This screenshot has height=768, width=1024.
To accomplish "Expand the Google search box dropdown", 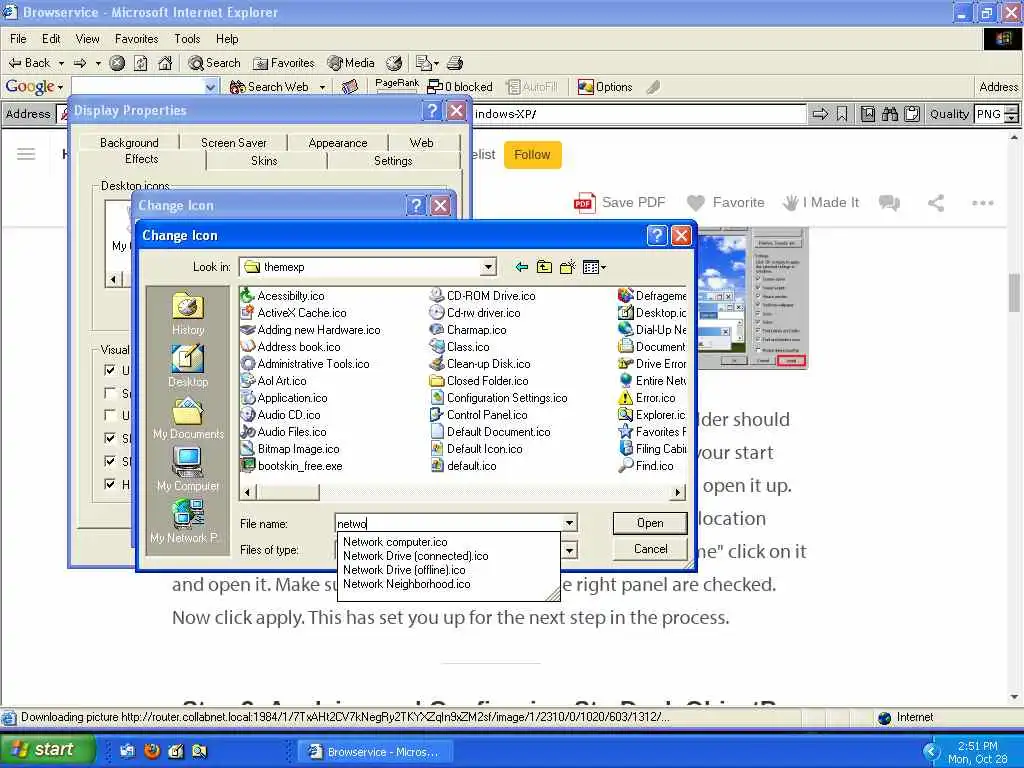I will tap(210, 87).
